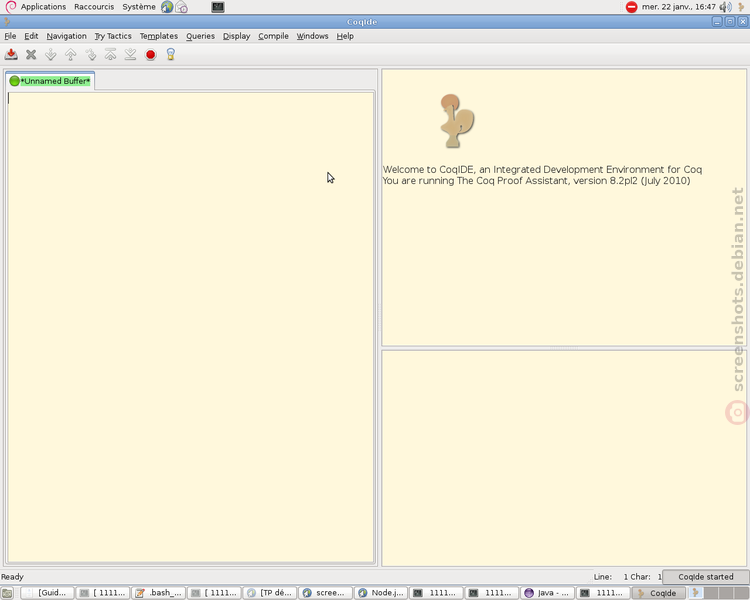Screen dimensions: 750x600
Task: Minimize the CoqIde window
Action: [x=717, y=22]
